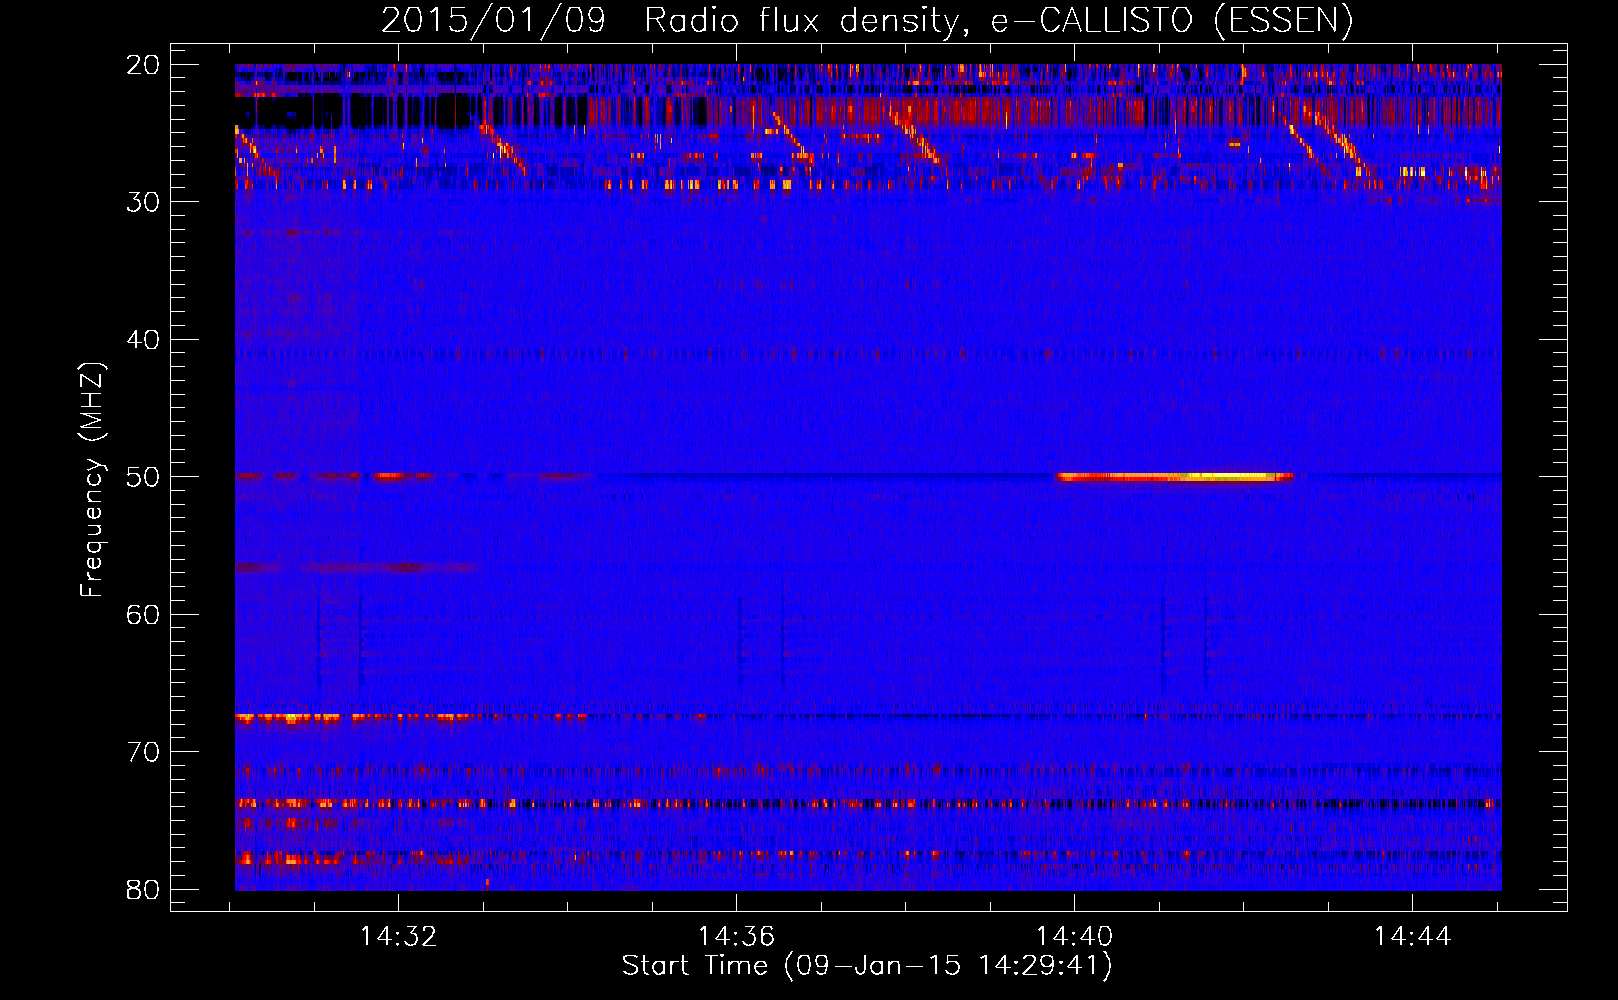1618x1000 pixels.
Task: Click the 20 MHz frequency tick label
Action: (x=143, y=65)
